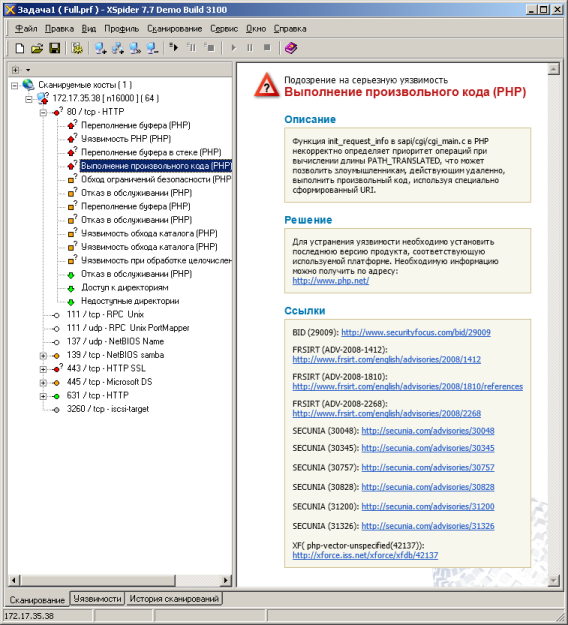The width and height of the screenshot is (568, 625).
Task: Switch to the Уязвимости tab
Action: (x=97, y=599)
